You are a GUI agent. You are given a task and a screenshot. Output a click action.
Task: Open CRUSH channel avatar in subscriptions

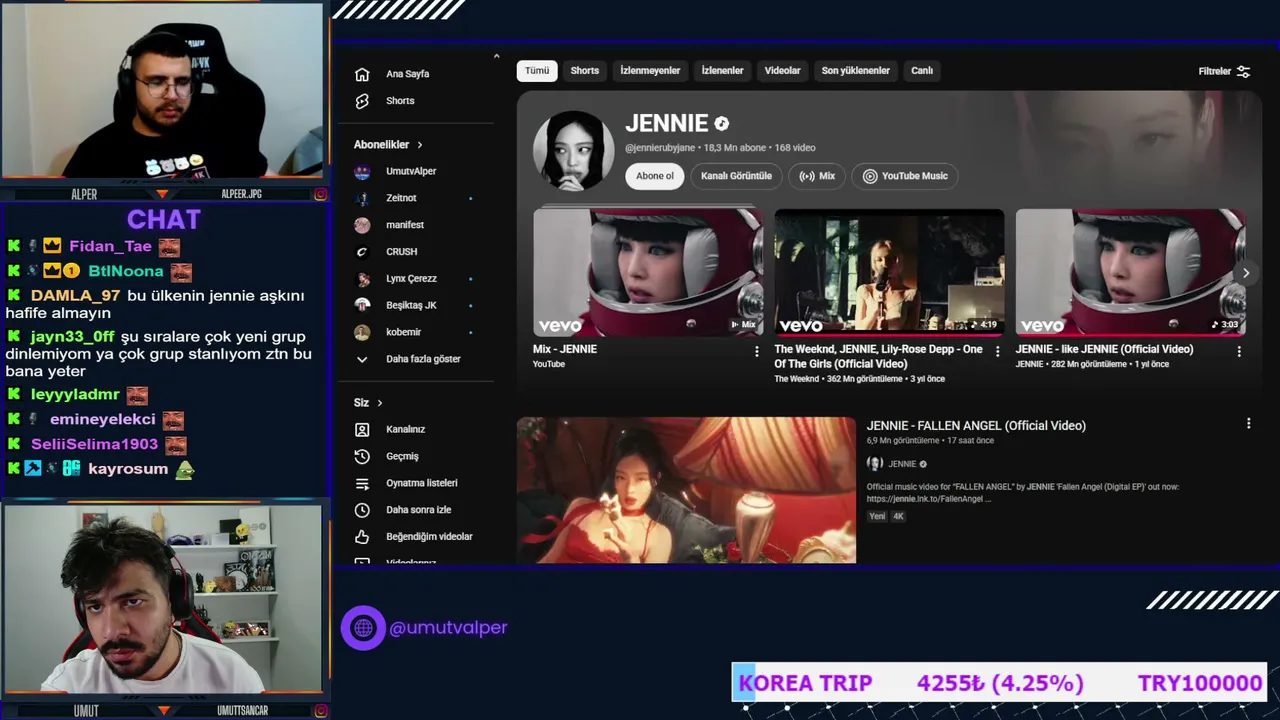pos(362,252)
